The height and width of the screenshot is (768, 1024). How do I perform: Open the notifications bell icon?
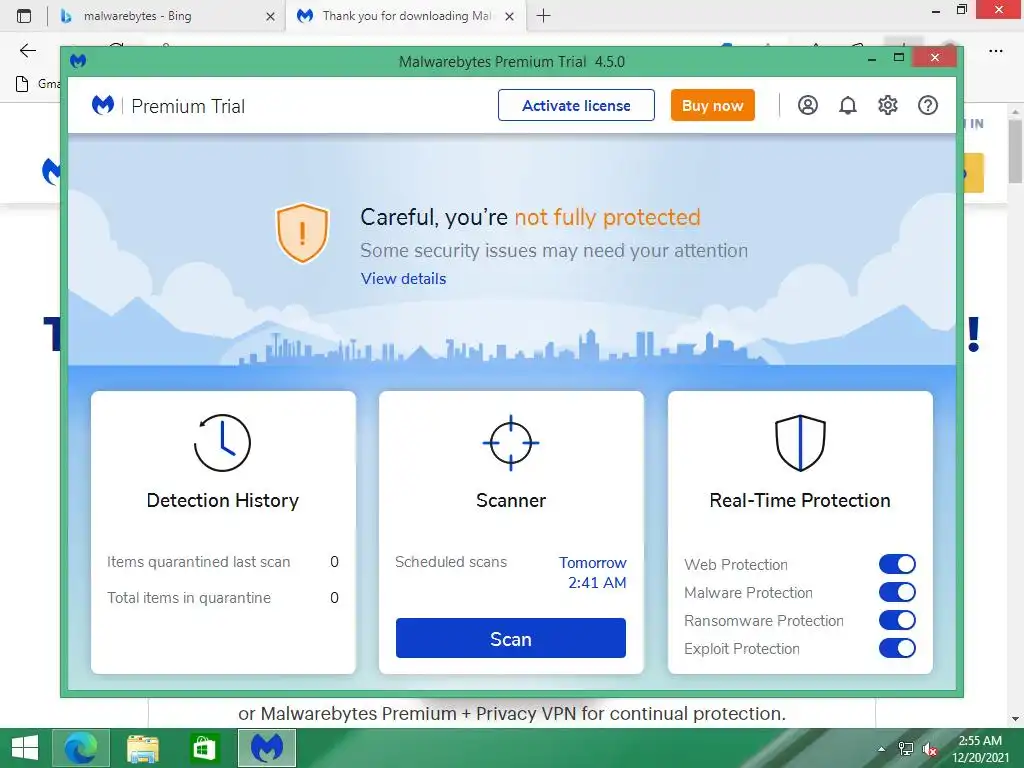pyautogui.click(x=848, y=105)
